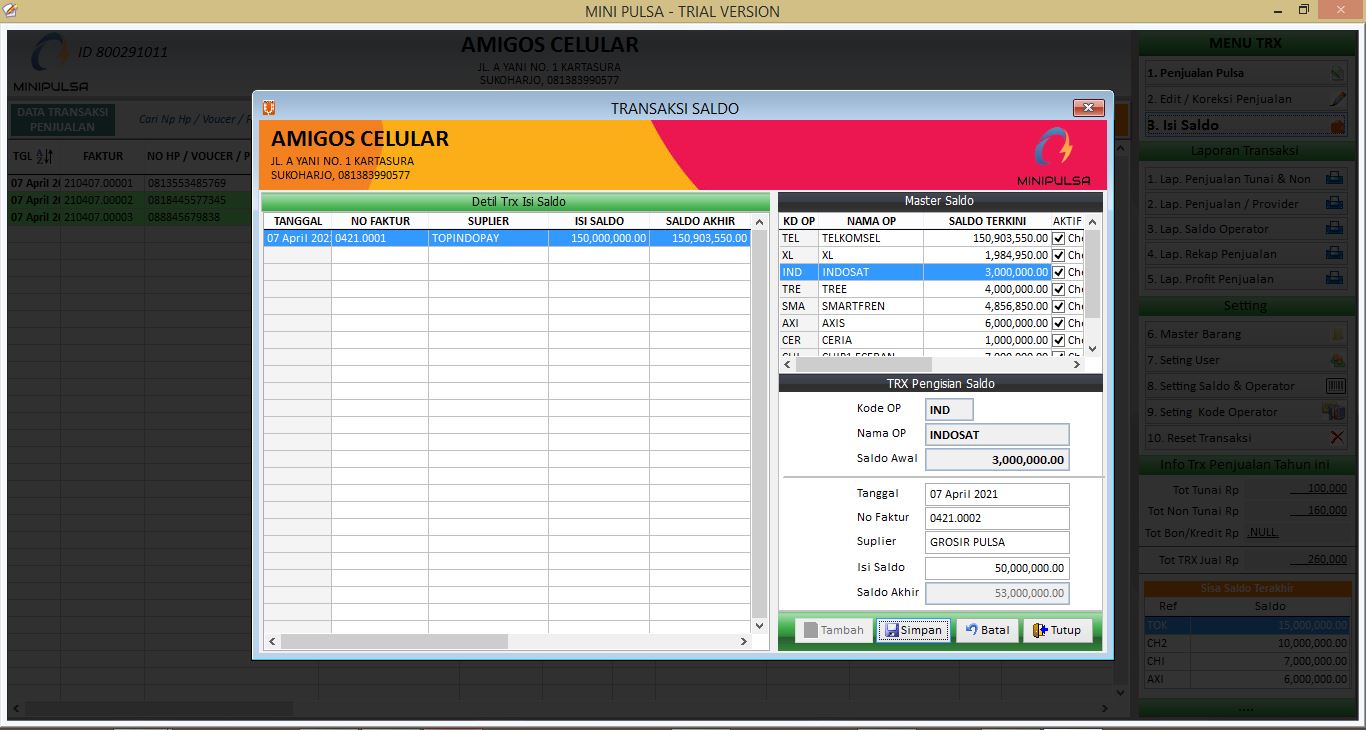The width and height of the screenshot is (1366, 730).
Task: Toggle the Aktif checkbox for TELKOMSEL
Action: pos(1059,238)
